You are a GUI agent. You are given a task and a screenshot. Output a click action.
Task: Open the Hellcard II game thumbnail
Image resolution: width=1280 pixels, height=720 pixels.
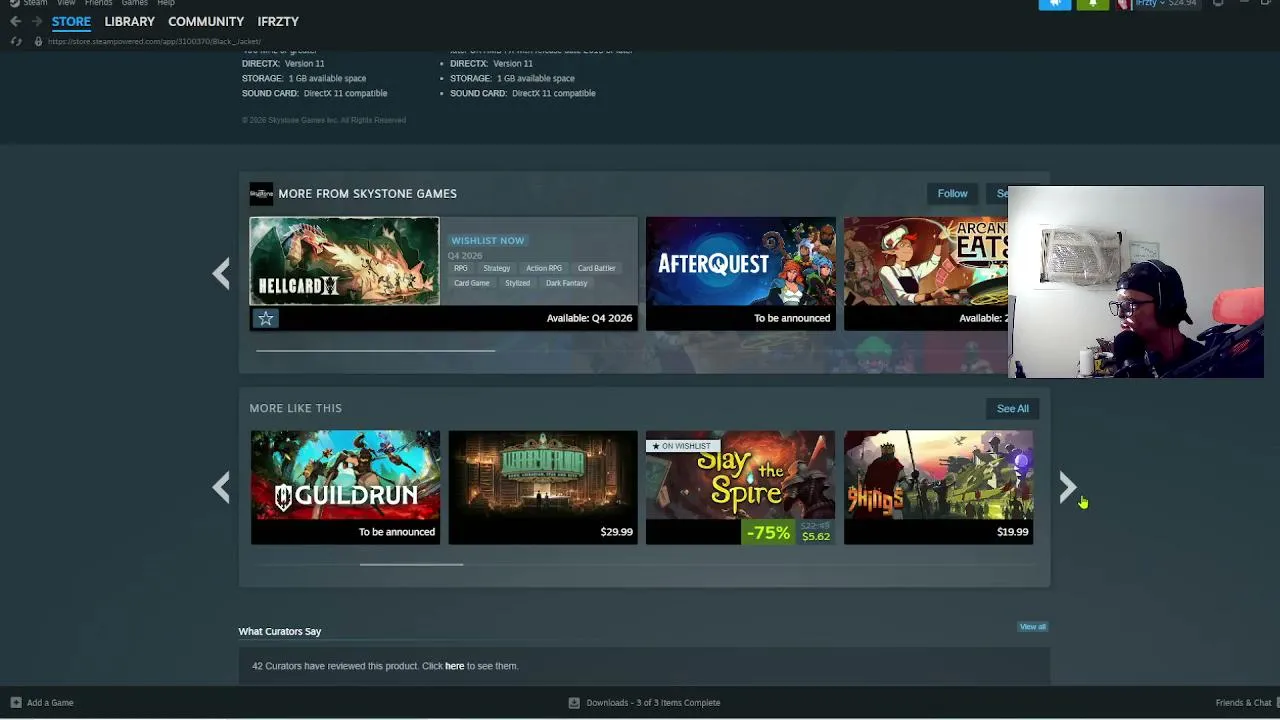click(344, 261)
